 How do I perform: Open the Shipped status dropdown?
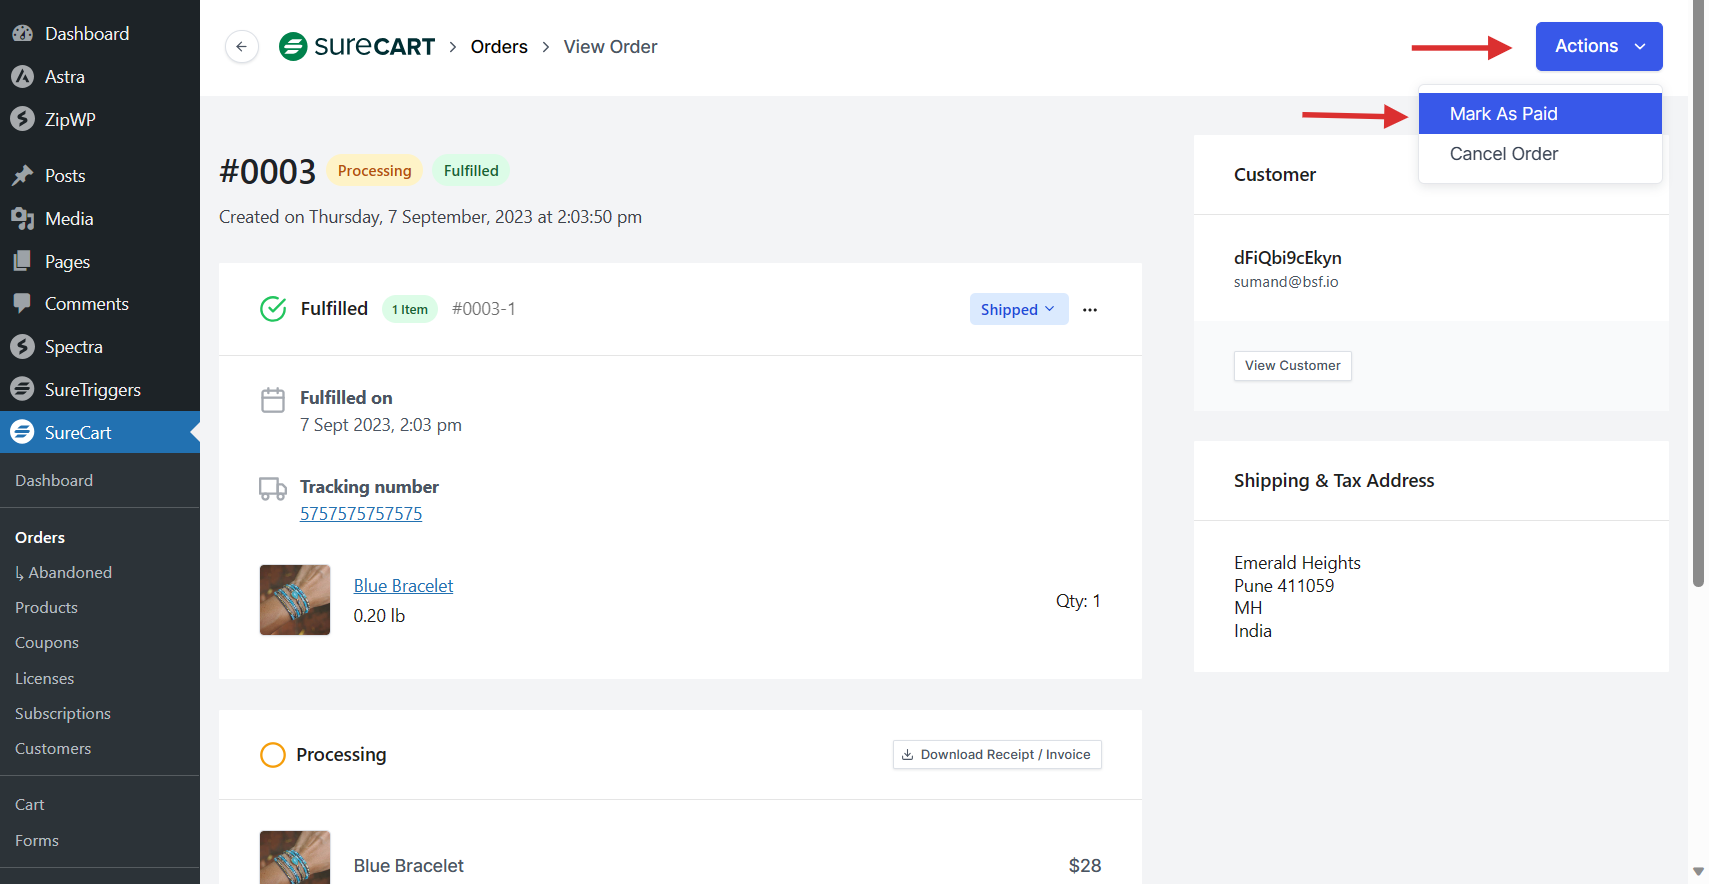(1018, 310)
